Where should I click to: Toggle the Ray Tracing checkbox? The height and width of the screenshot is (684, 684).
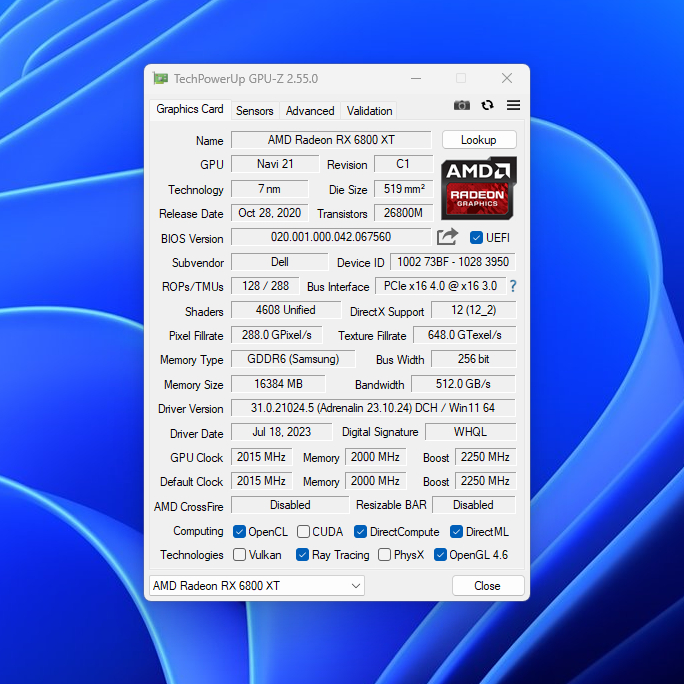point(302,555)
